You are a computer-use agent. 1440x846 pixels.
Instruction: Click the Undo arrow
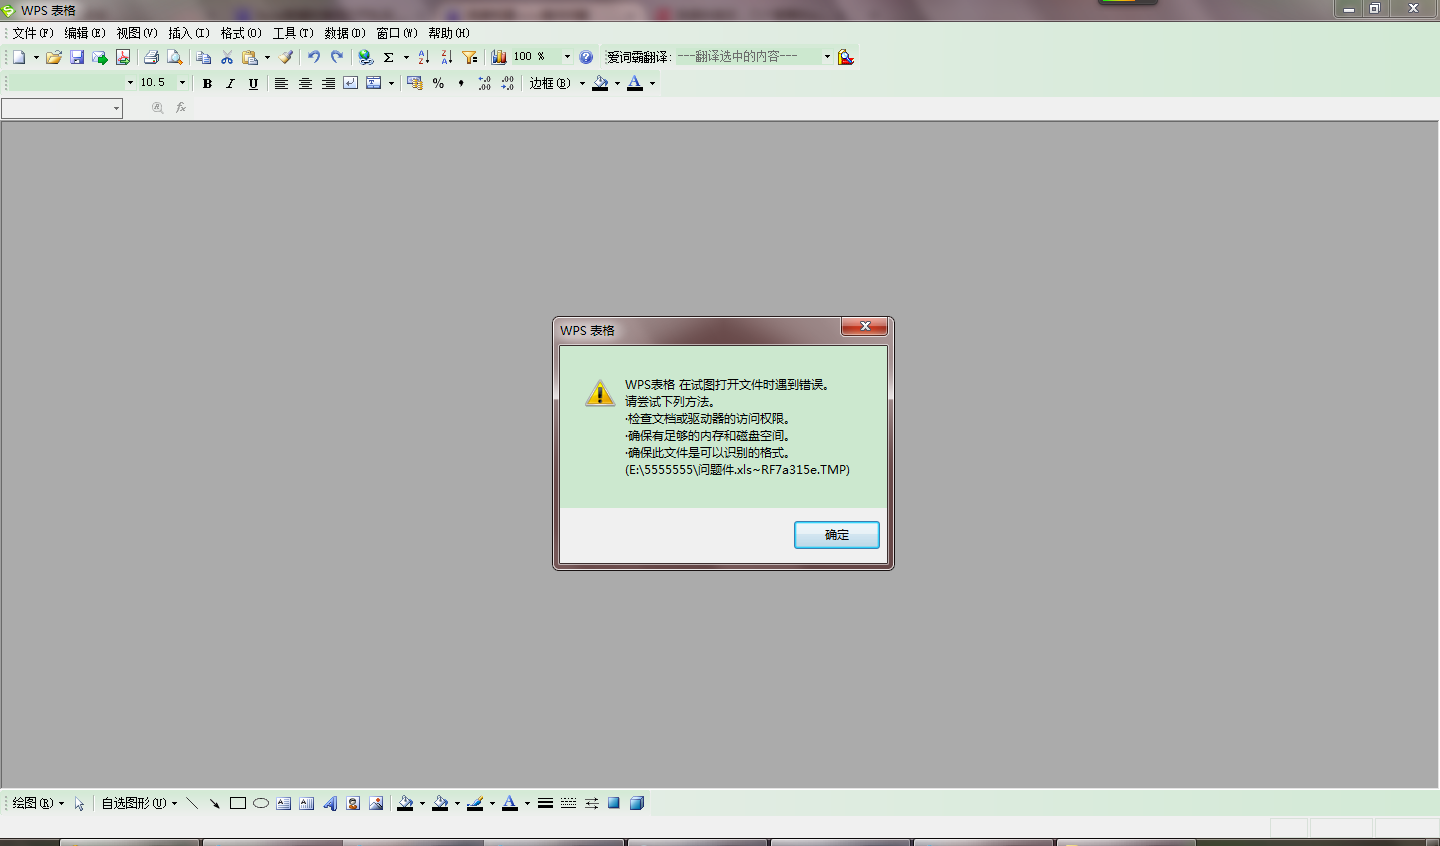pos(314,57)
